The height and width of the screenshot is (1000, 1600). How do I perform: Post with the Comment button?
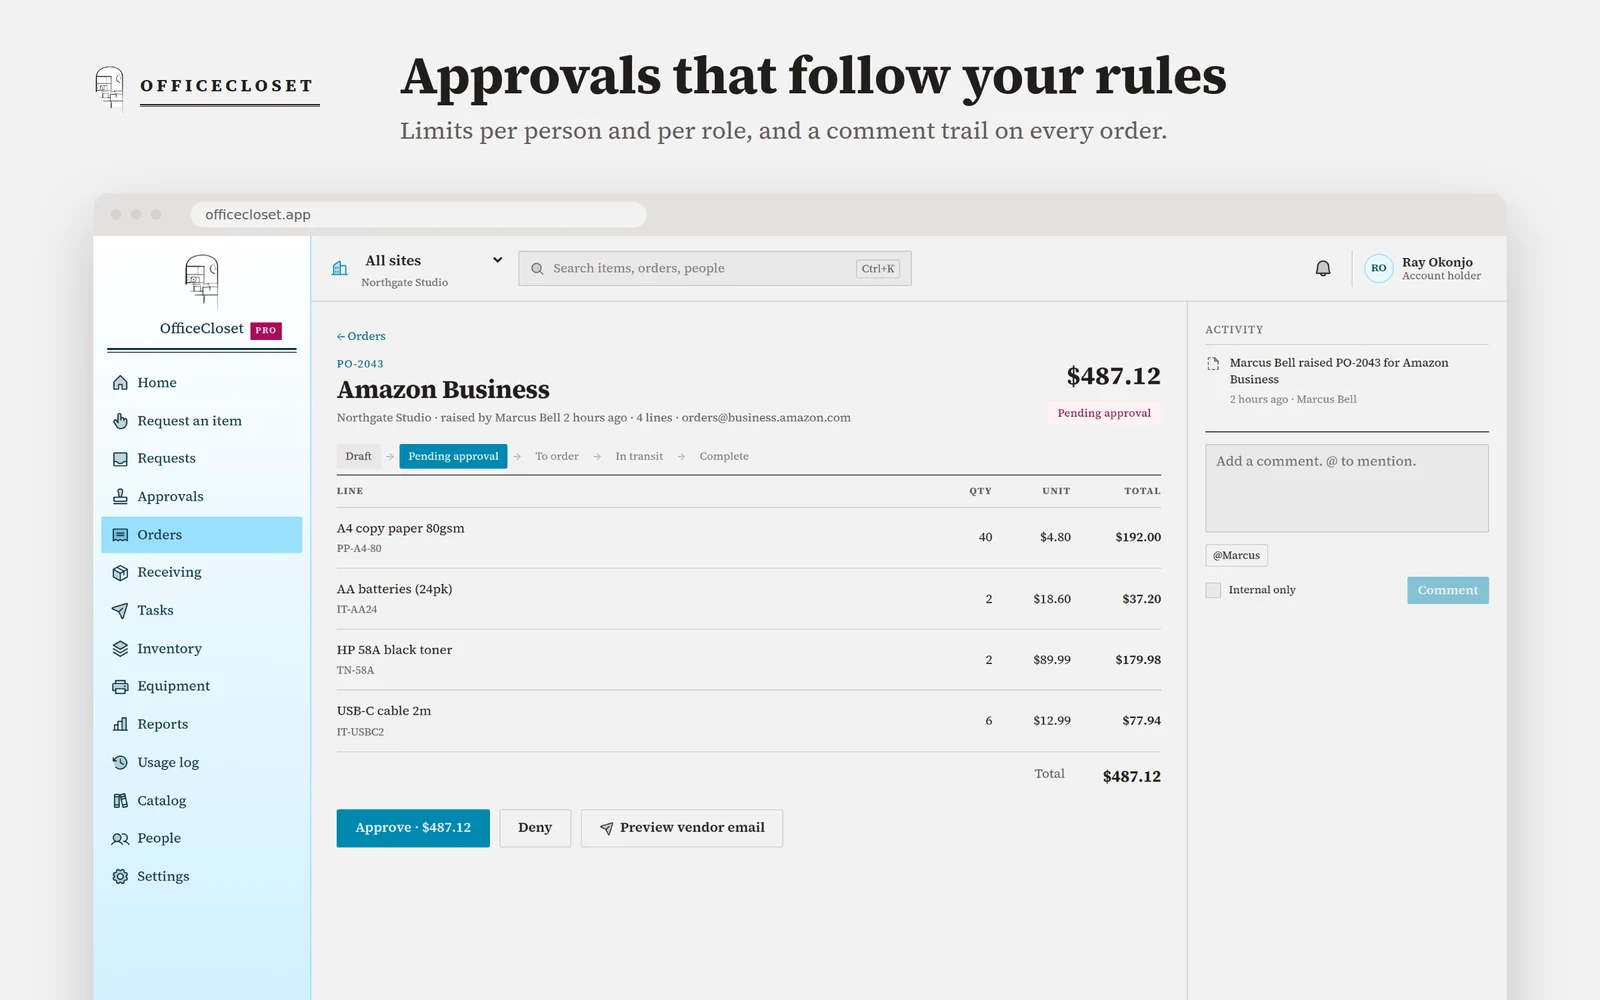click(x=1447, y=590)
